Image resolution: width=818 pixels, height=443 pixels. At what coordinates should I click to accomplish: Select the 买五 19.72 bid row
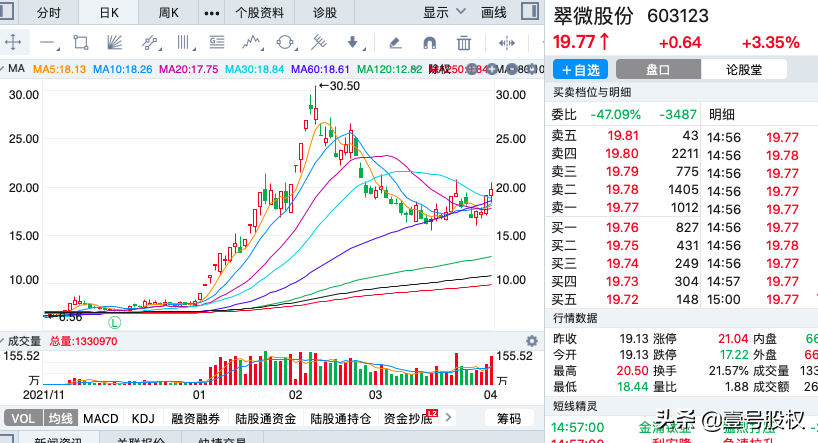click(625, 300)
